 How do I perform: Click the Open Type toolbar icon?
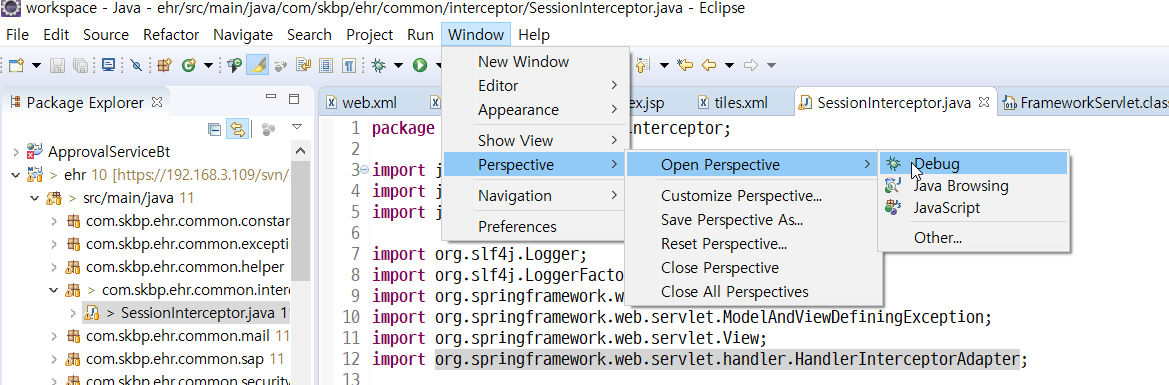(235, 65)
